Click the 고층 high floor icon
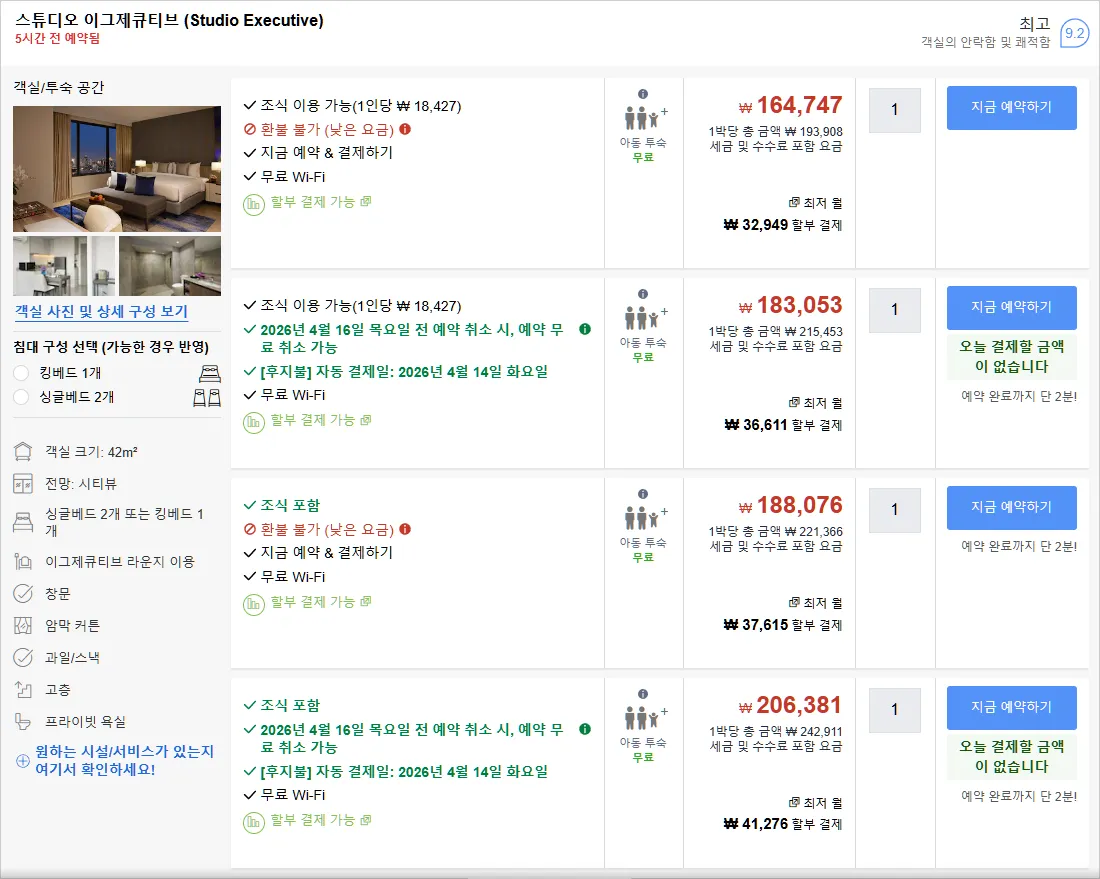The image size is (1100, 879). tap(23, 690)
